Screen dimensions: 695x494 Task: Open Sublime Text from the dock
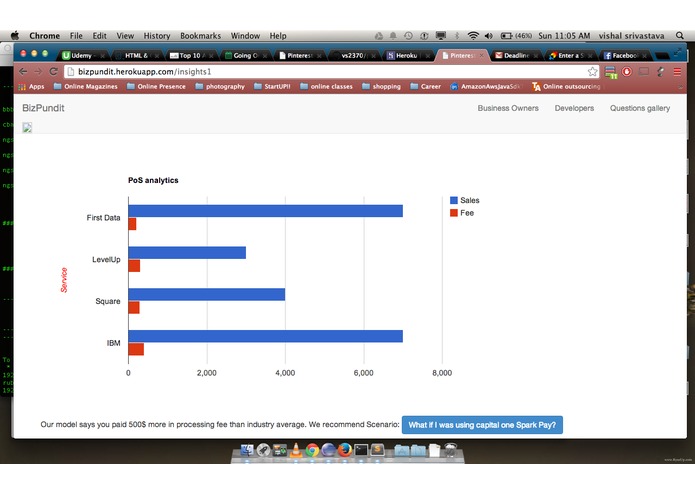click(x=377, y=450)
